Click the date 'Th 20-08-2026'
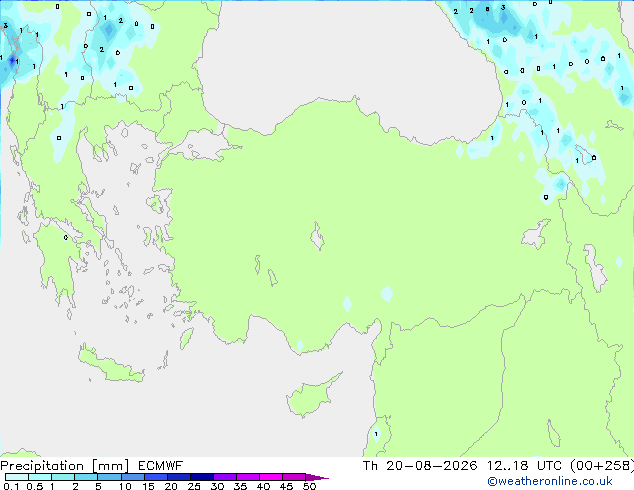This screenshot has height=490, width=634. coord(420,466)
